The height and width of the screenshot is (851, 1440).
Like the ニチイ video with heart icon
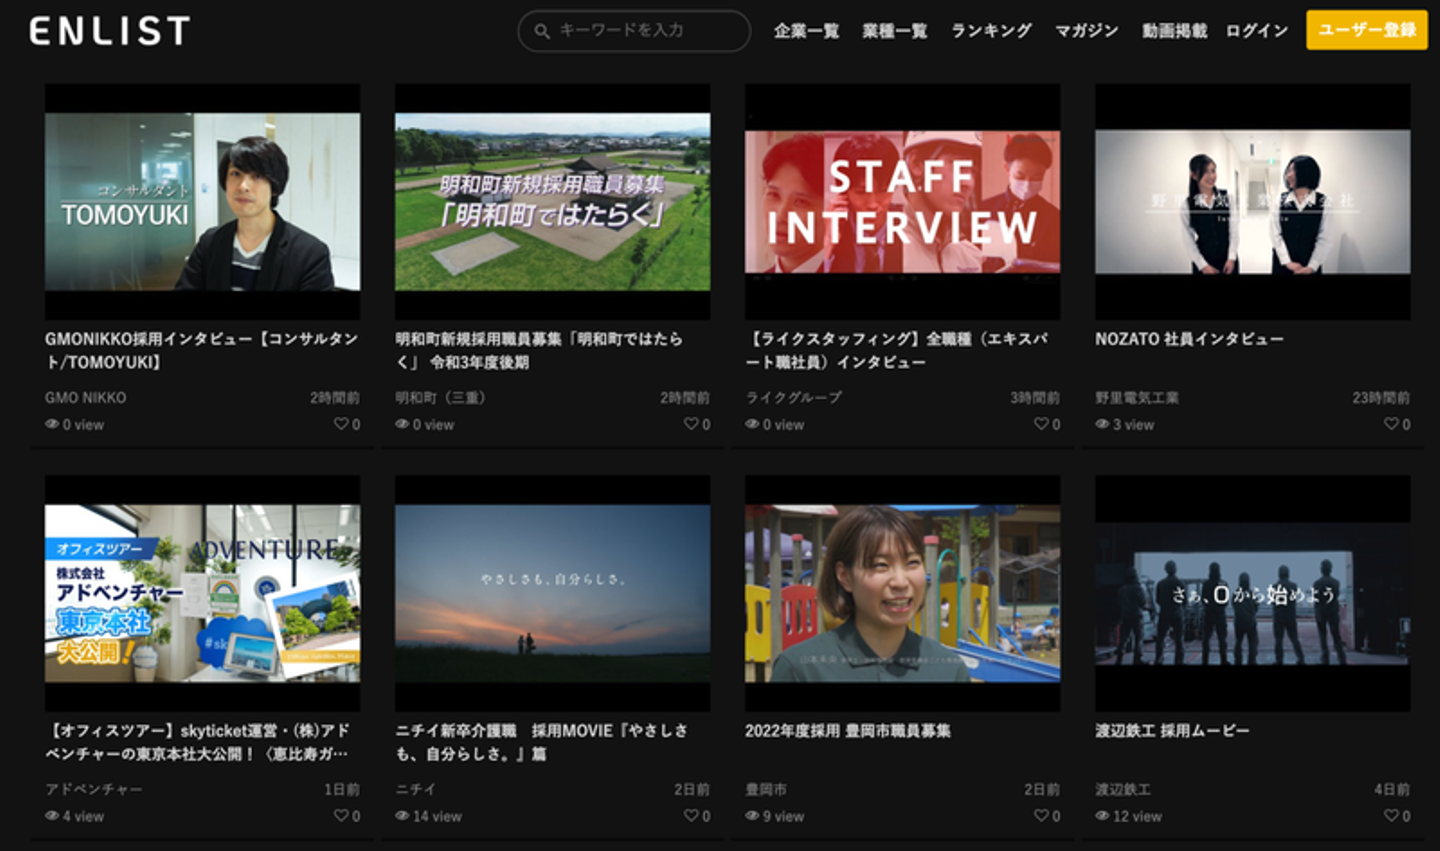point(691,816)
